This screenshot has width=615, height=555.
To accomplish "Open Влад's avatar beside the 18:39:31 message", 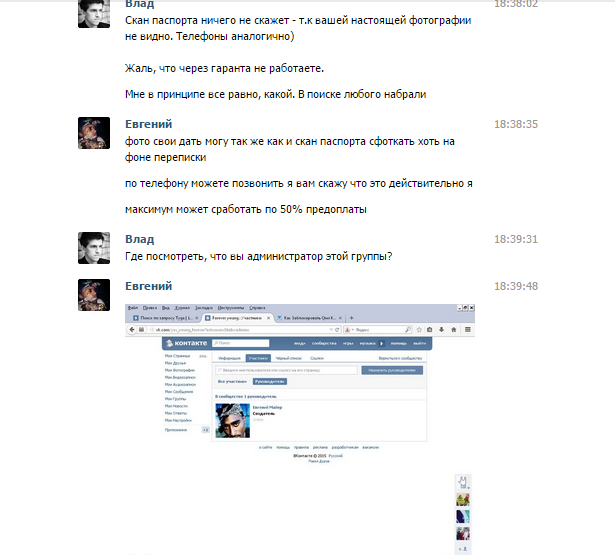I will click(x=94, y=248).
